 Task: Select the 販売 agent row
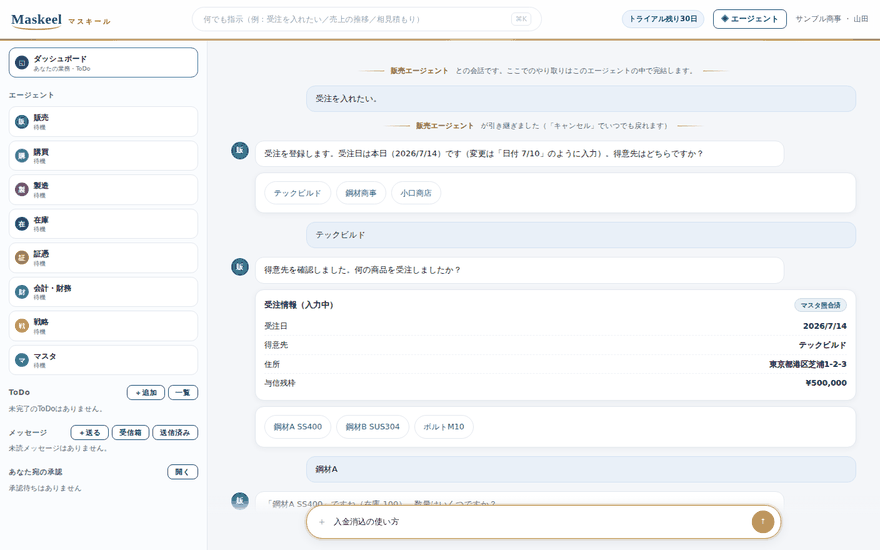(103, 122)
